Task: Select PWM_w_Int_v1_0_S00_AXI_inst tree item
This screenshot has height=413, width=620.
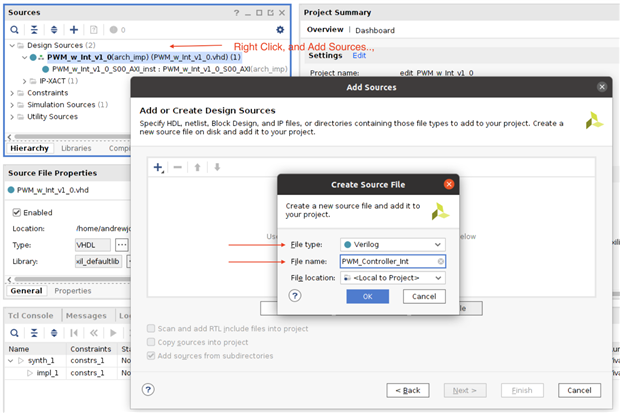Action: [x=169, y=69]
